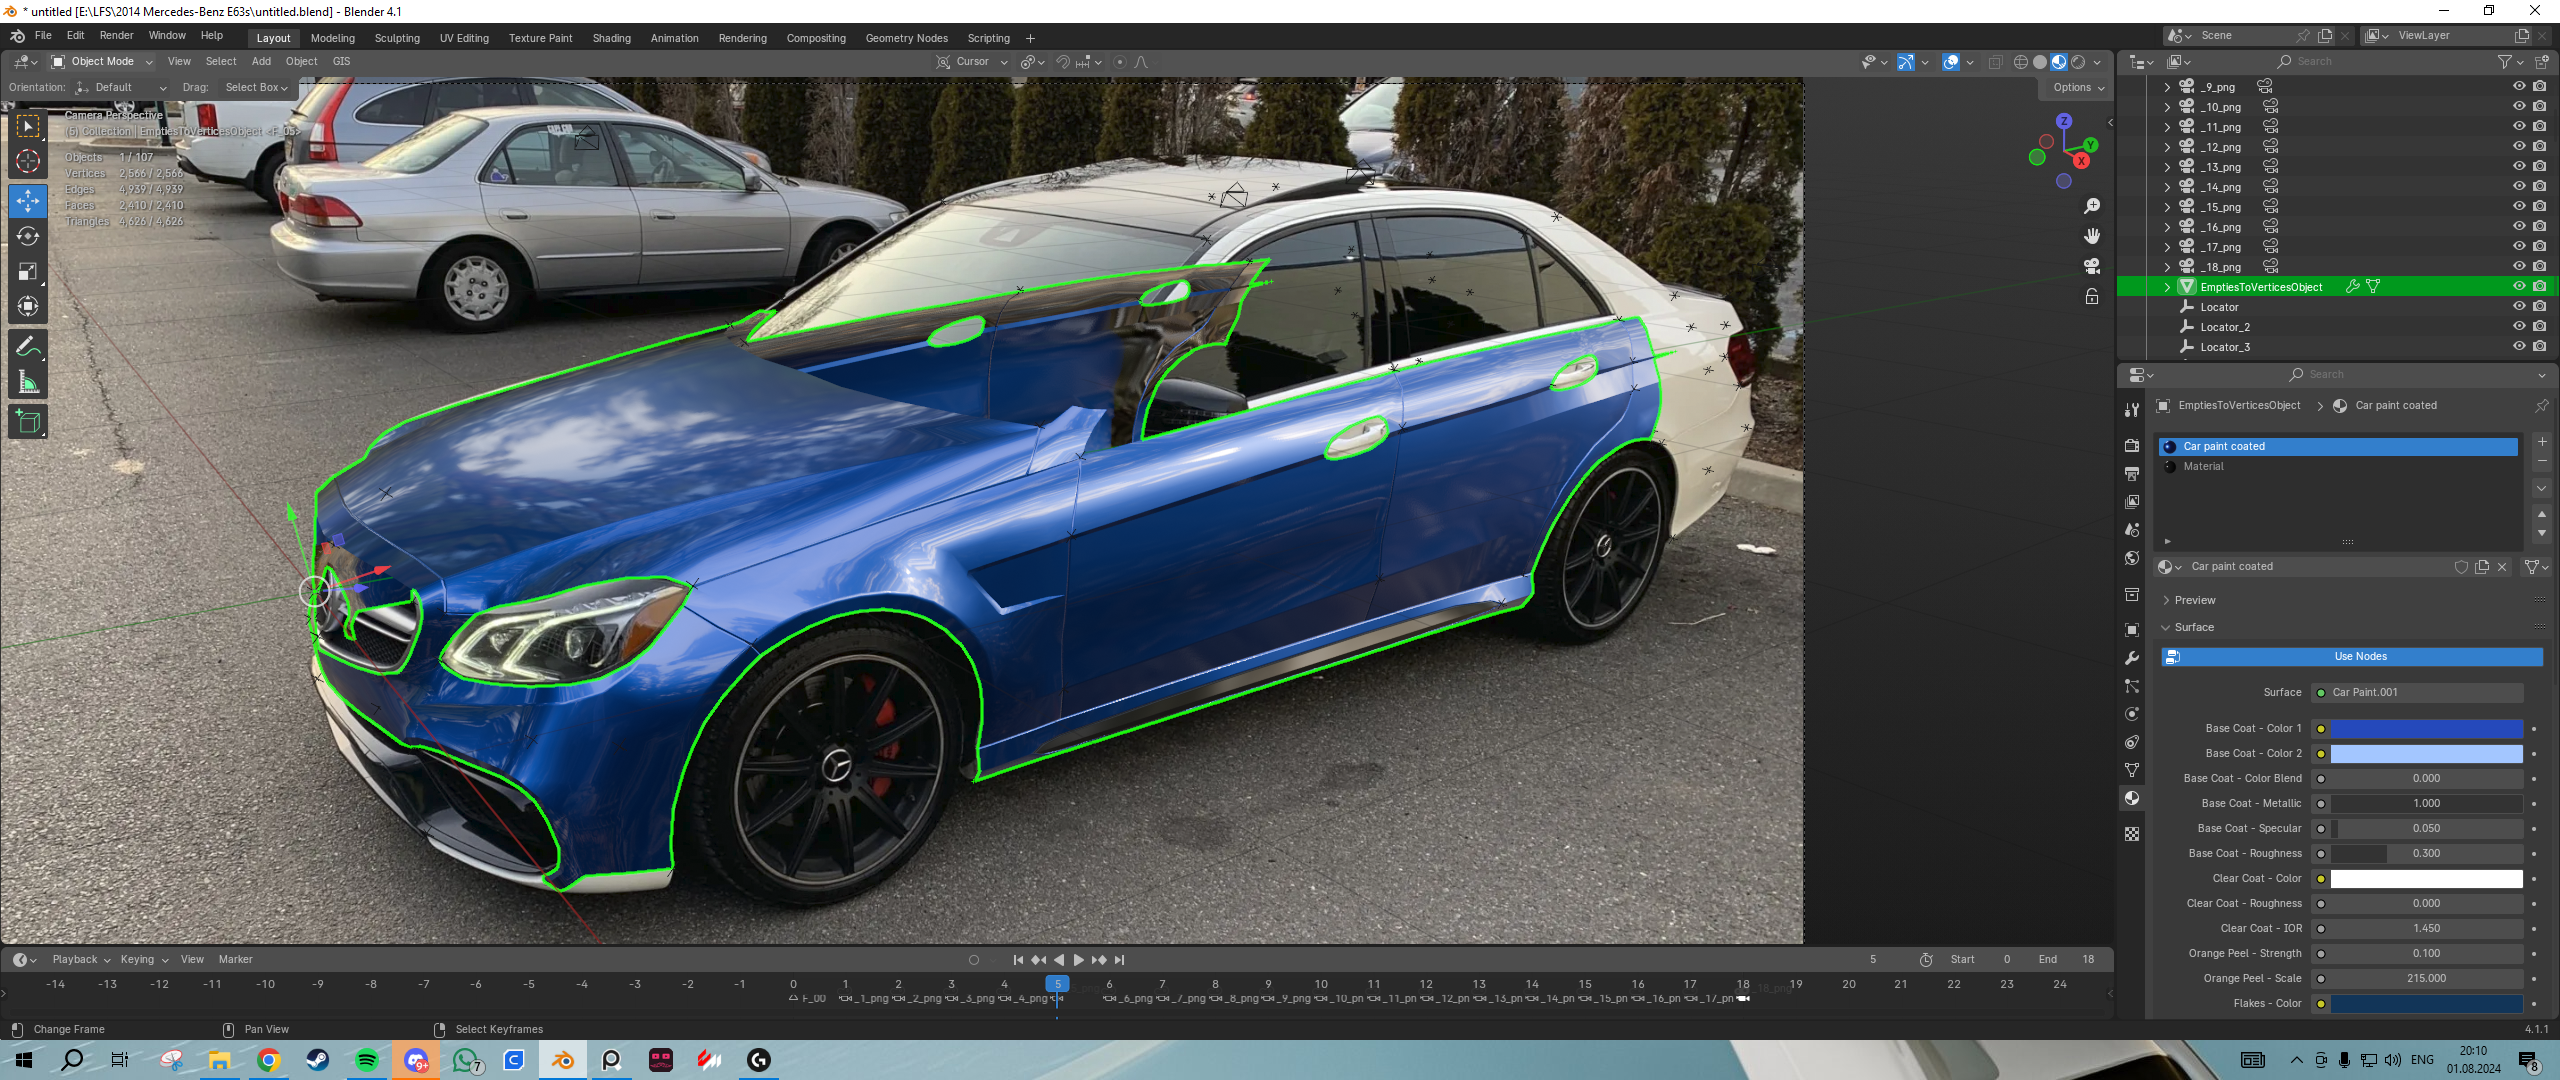Hide EmptiesToVerticesObject in the viewport
Viewport: 2560px width, 1080px height.
pyautogui.click(x=2519, y=287)
